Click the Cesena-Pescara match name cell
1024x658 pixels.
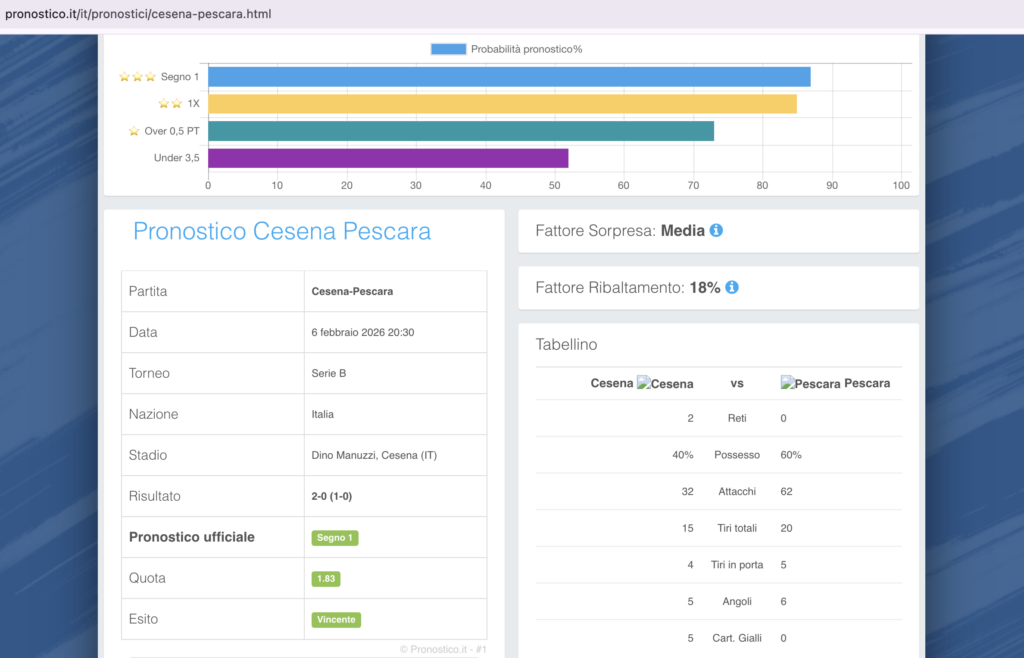352,292
